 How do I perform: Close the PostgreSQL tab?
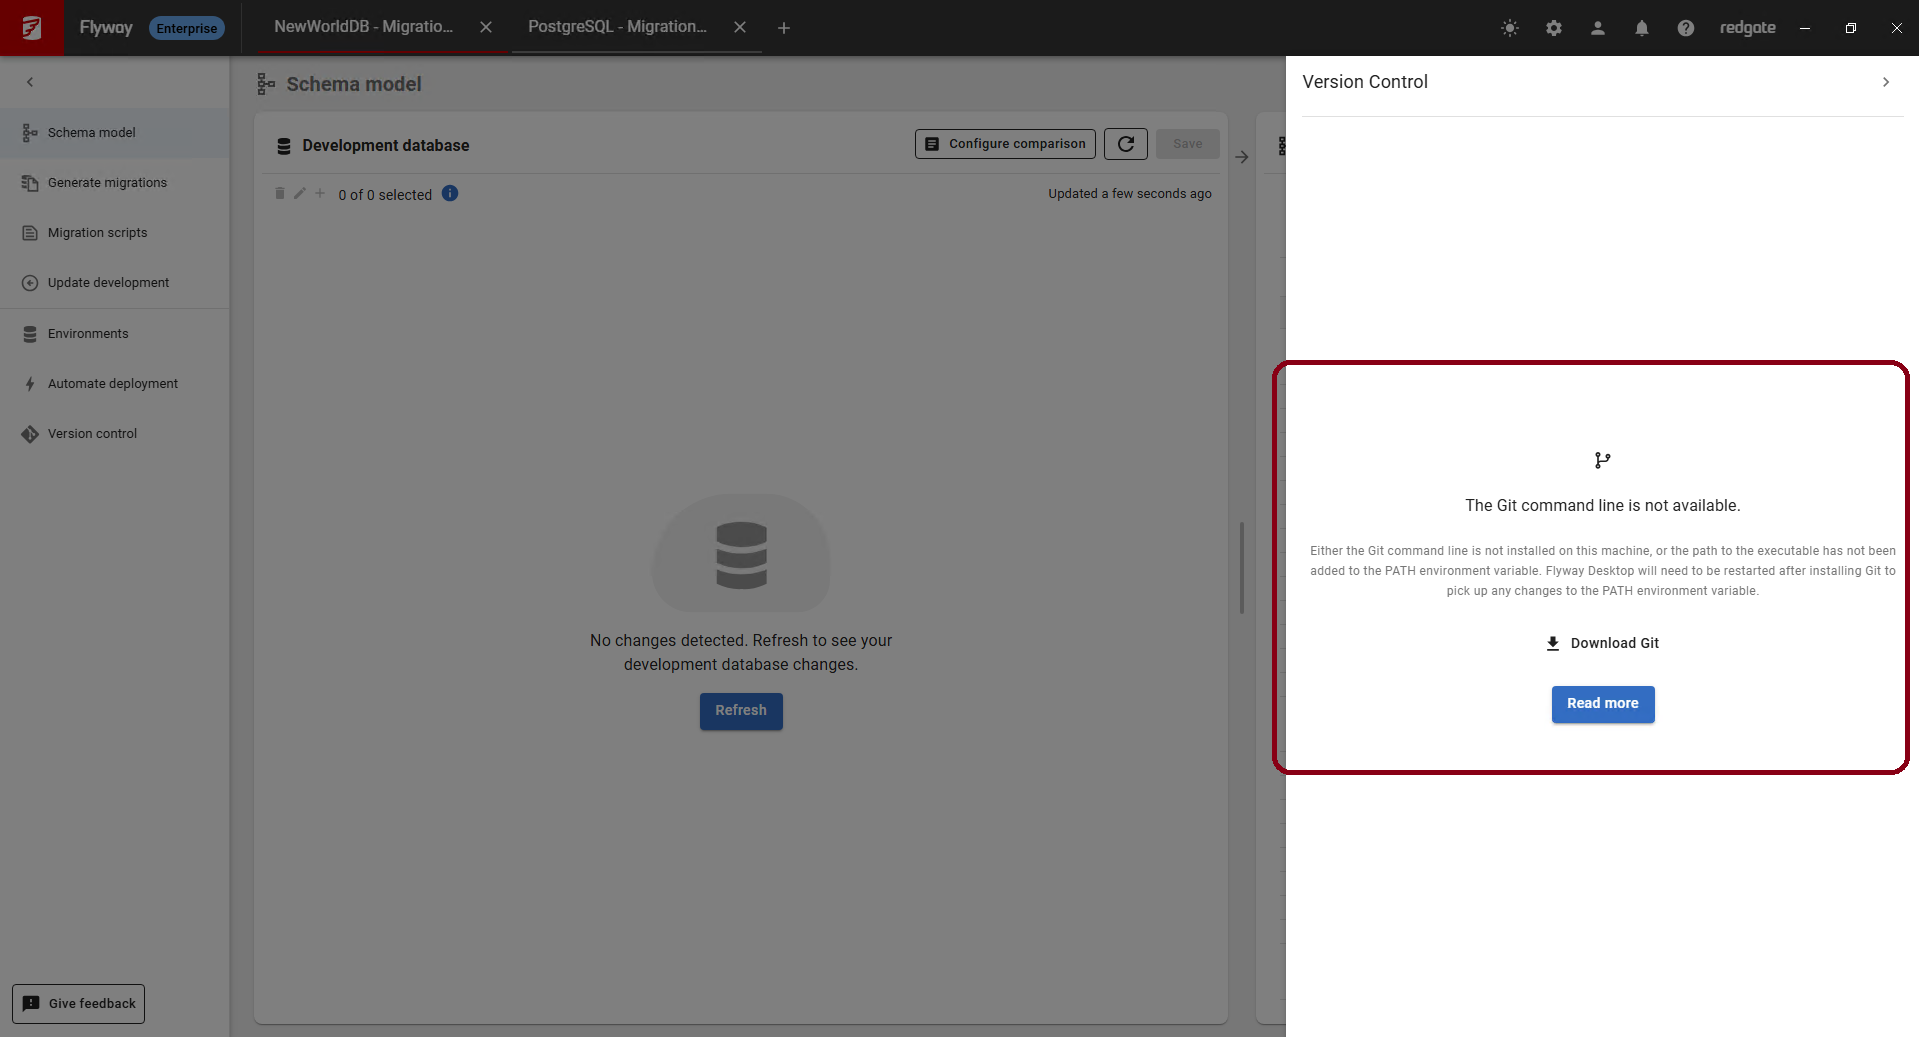coord(740,28)
